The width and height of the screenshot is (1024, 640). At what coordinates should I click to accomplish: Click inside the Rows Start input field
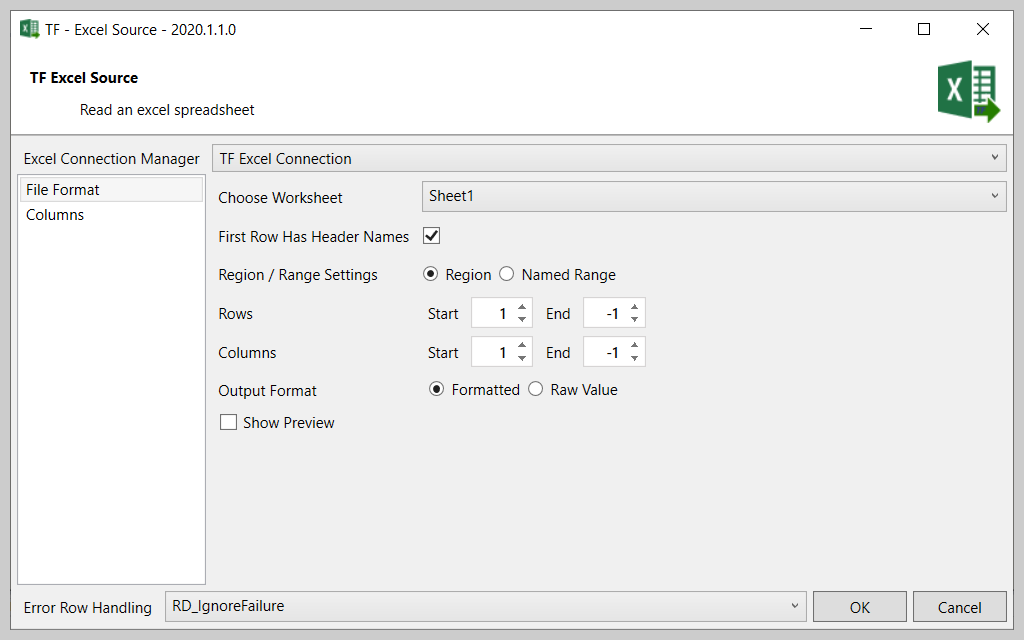point(496,313)
